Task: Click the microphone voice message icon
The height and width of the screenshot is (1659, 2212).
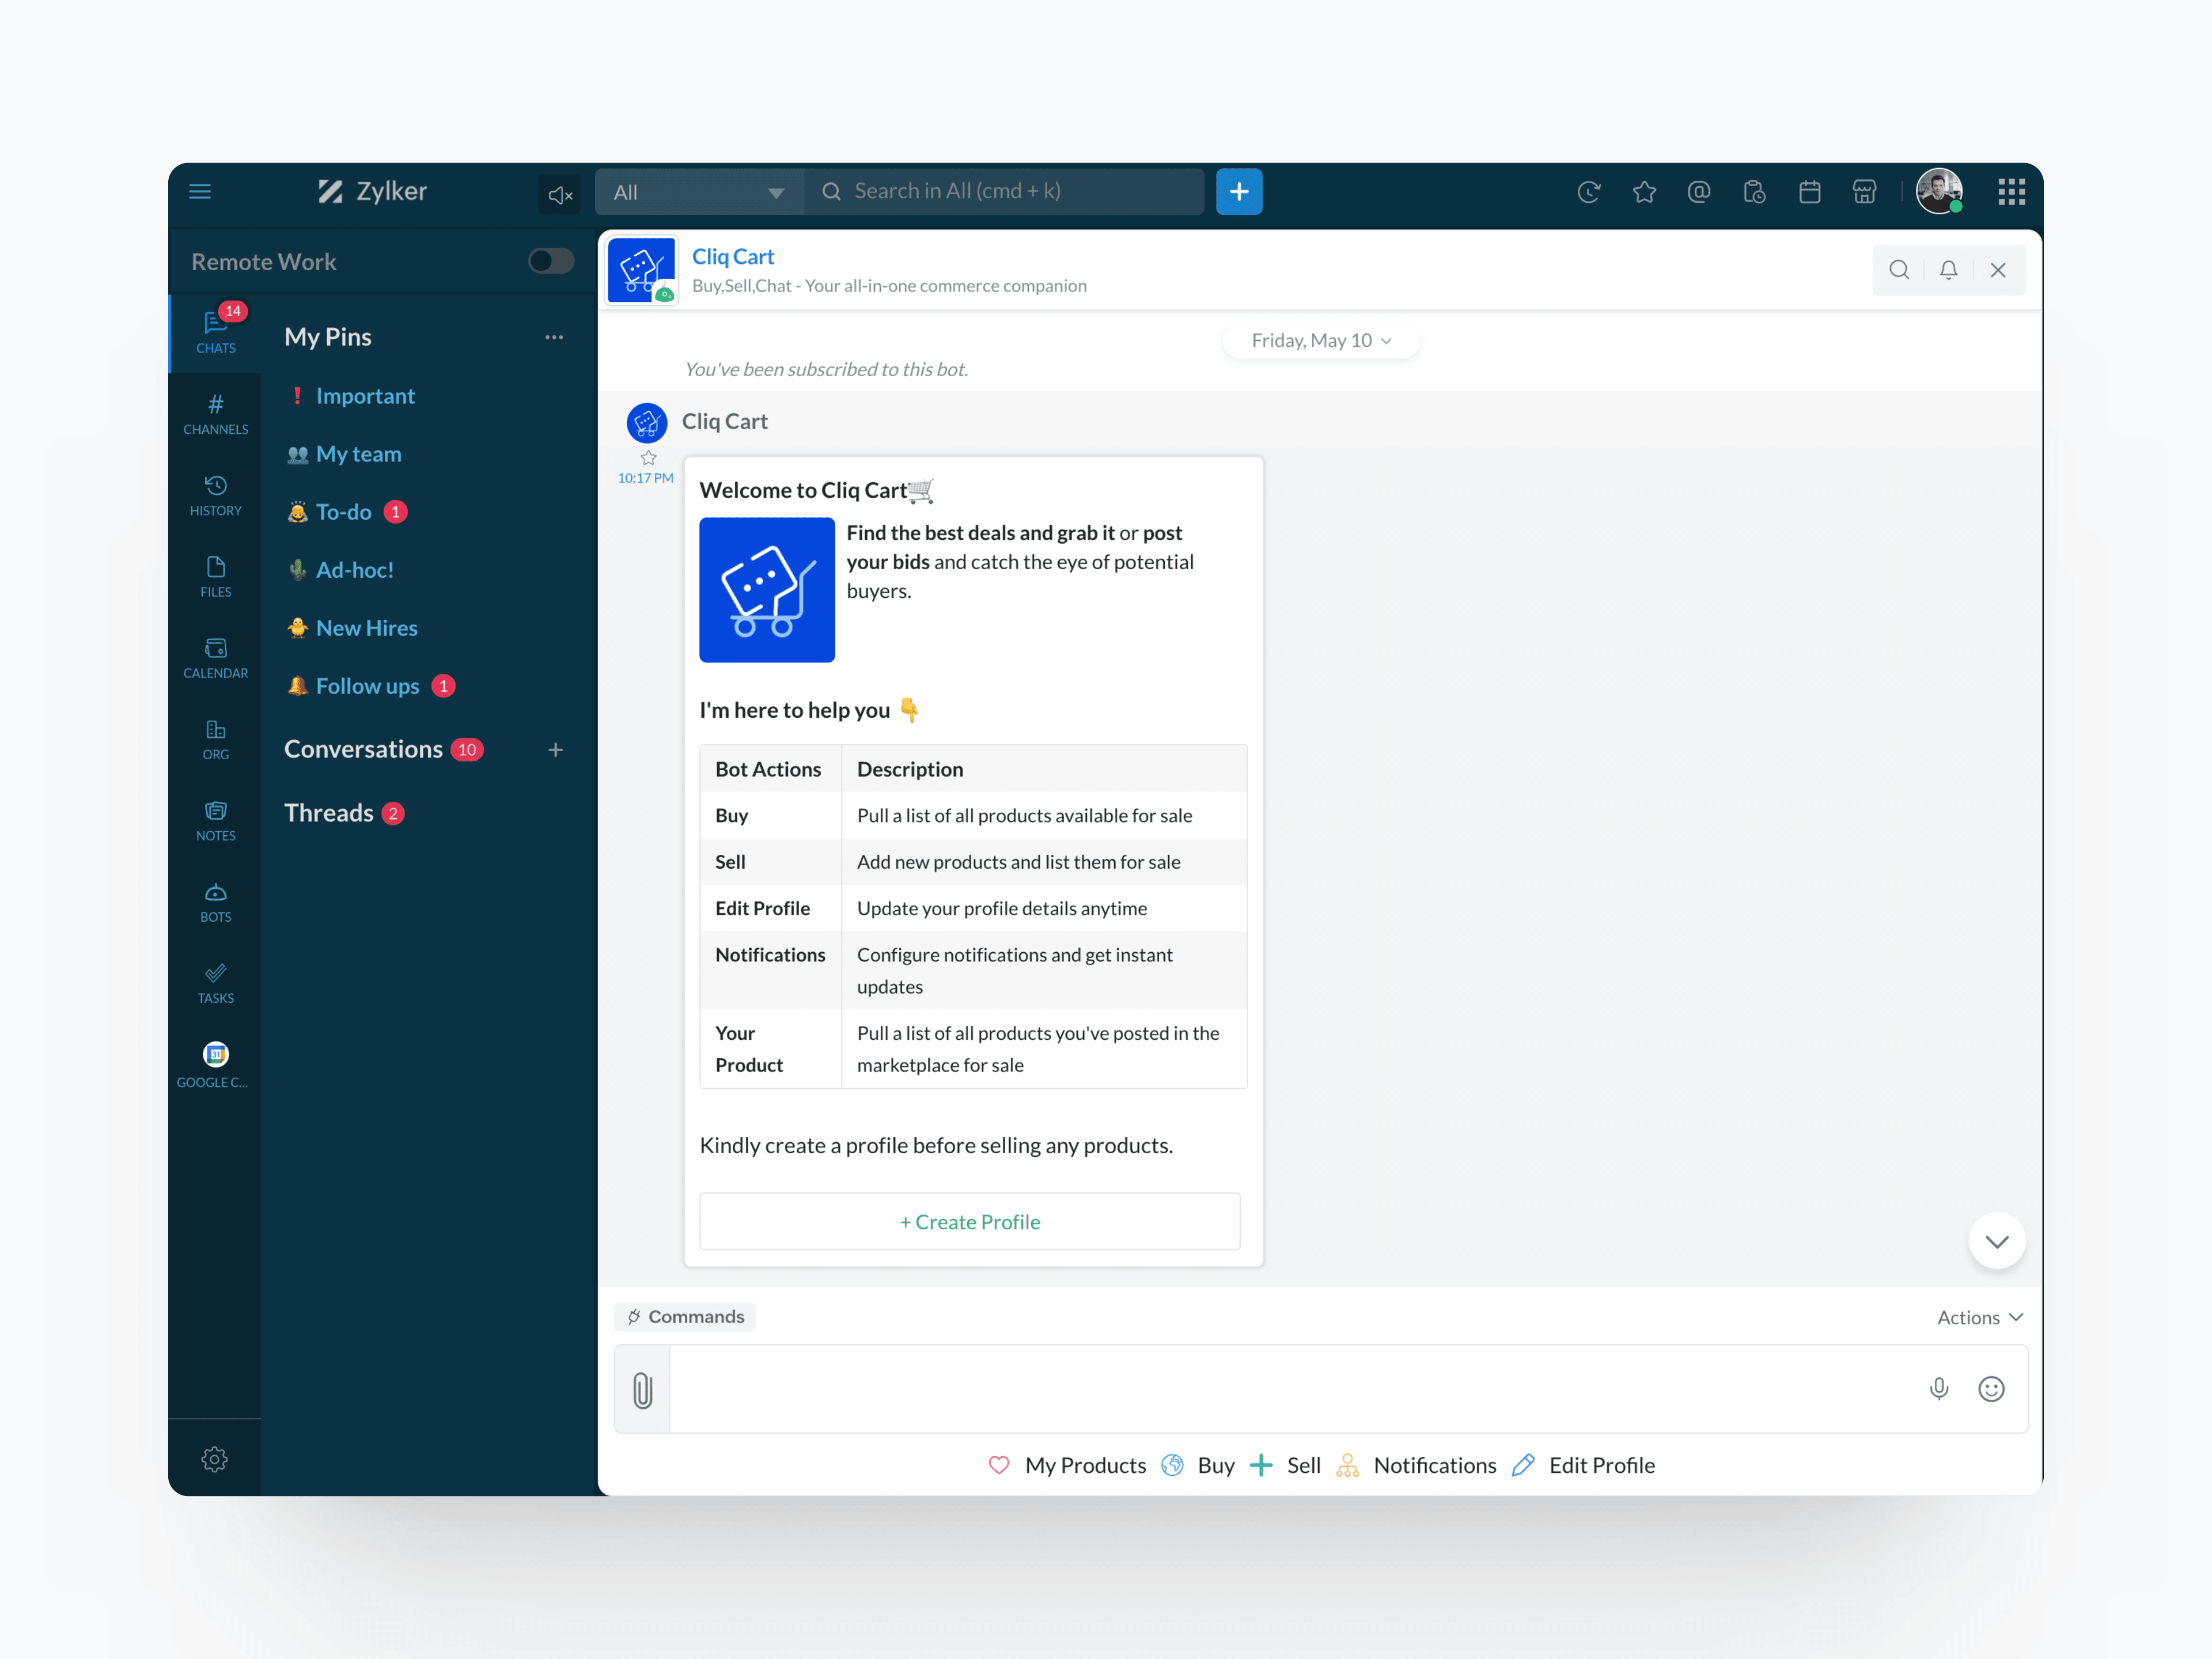Action: pyautogui.click(x=1938, y=1388)
